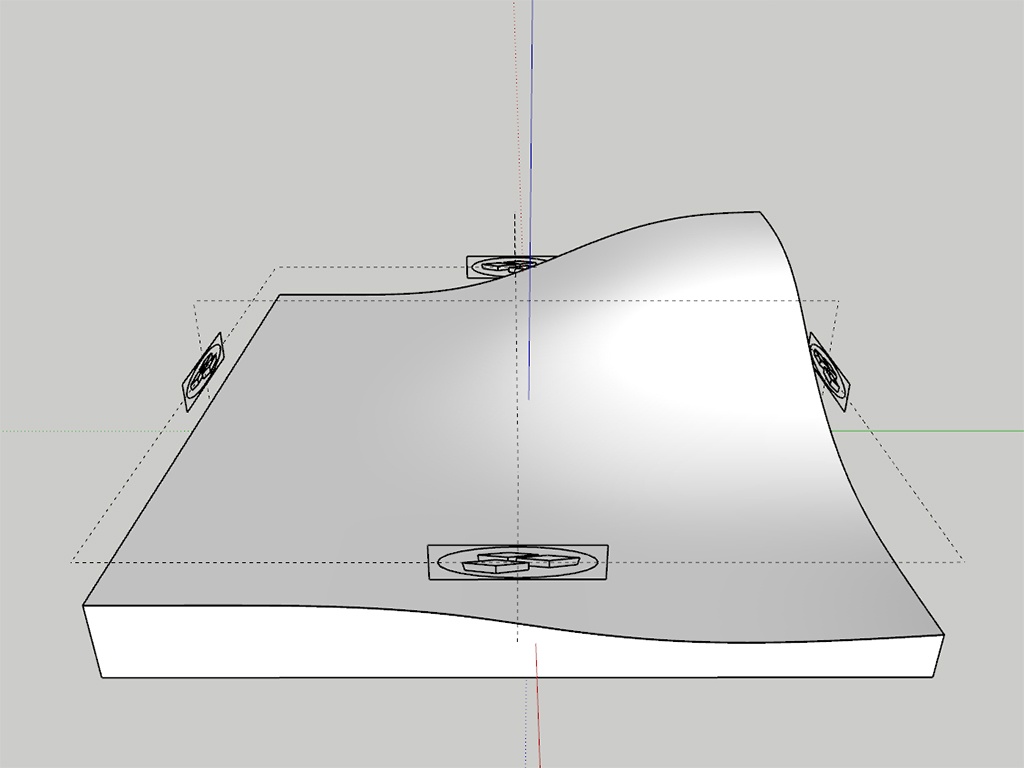1024x768 pixels.
Task: Select the bright raised crest of the curved surface
Action: 686,274
